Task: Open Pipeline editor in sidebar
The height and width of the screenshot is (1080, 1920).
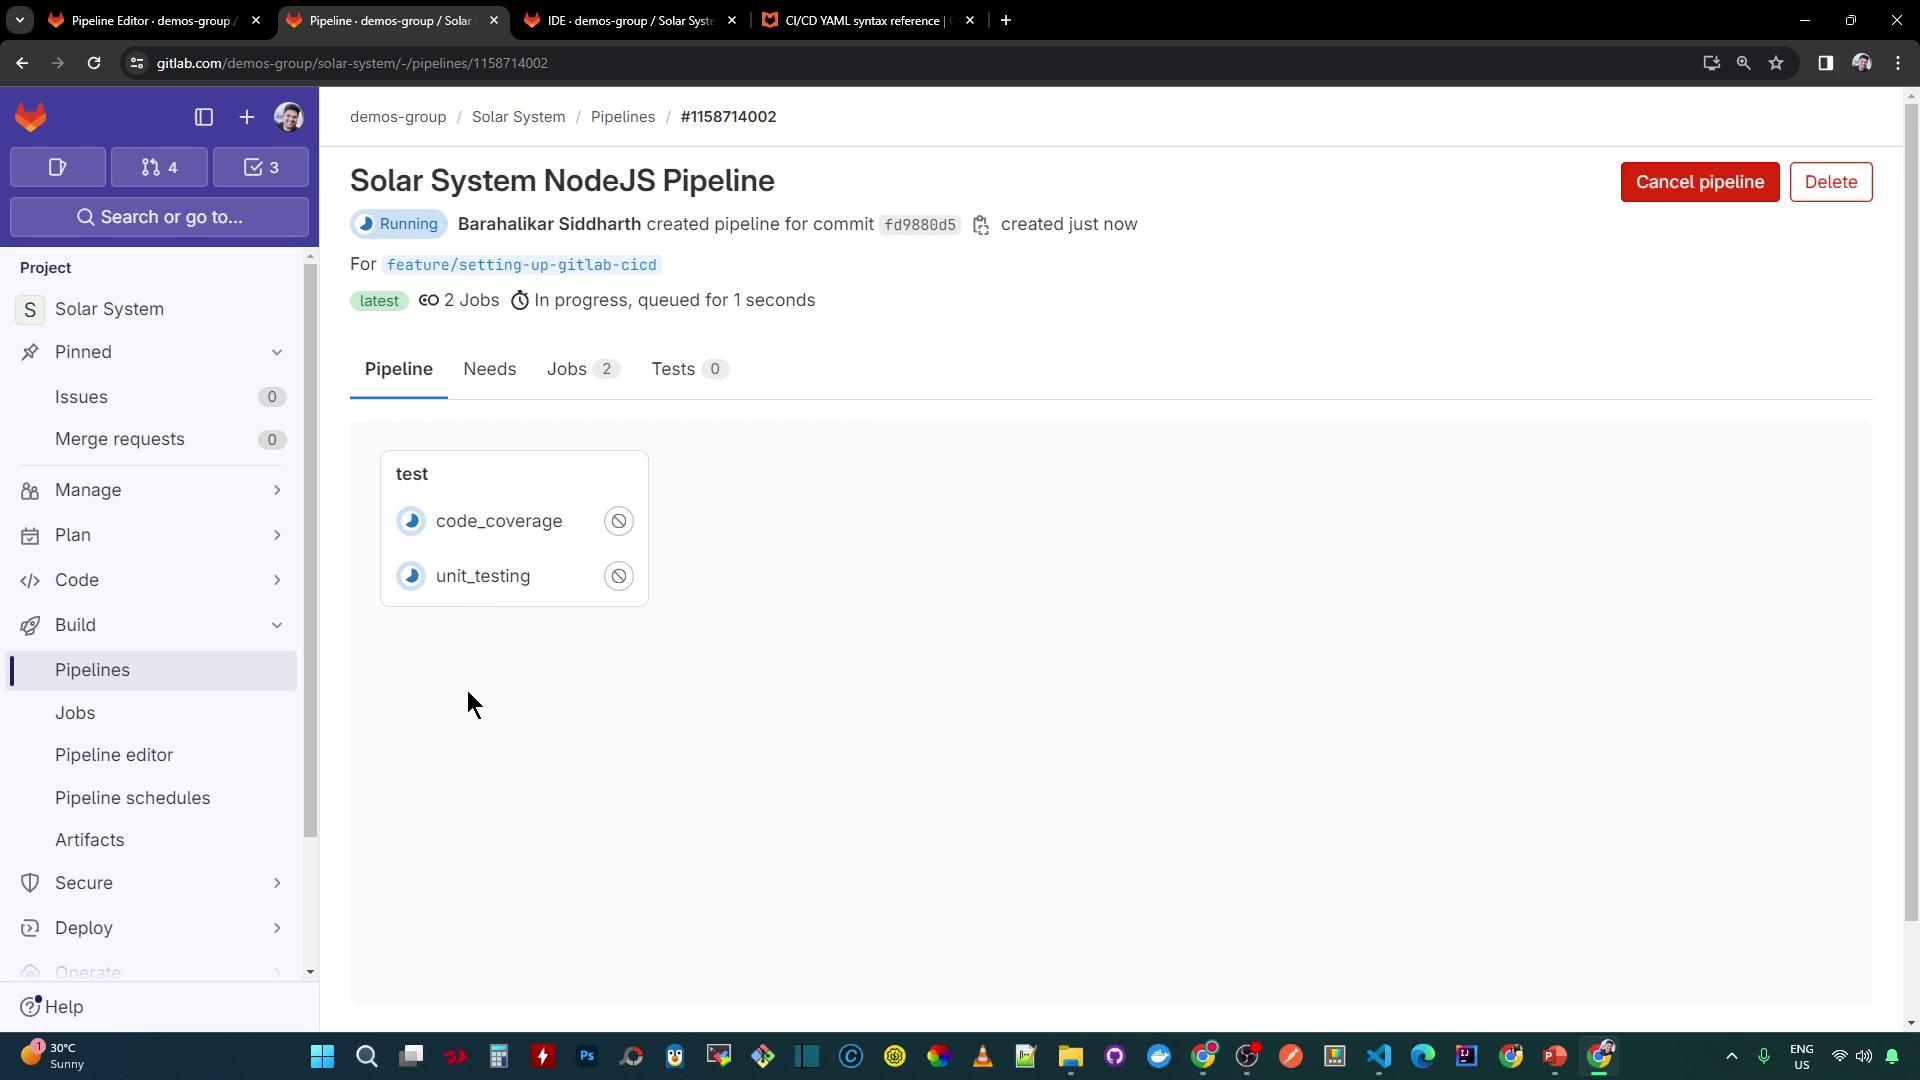Action: point(114,755)
